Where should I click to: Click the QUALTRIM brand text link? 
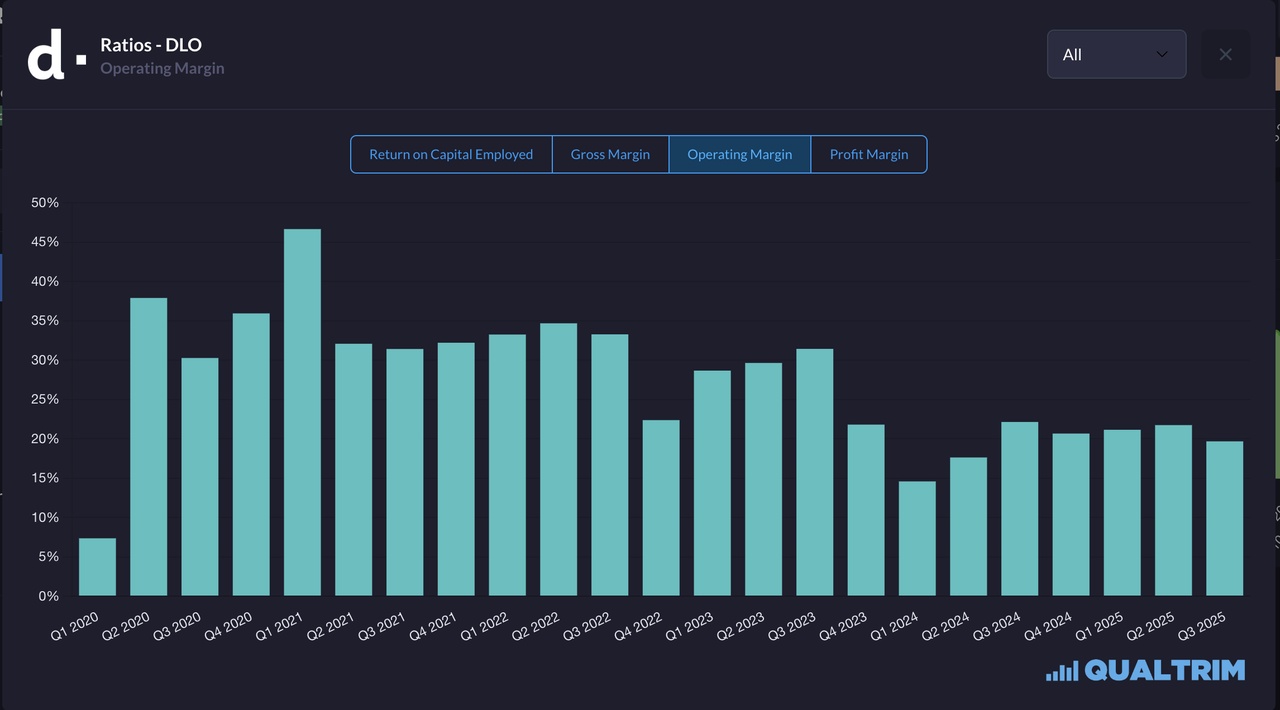1164,670
